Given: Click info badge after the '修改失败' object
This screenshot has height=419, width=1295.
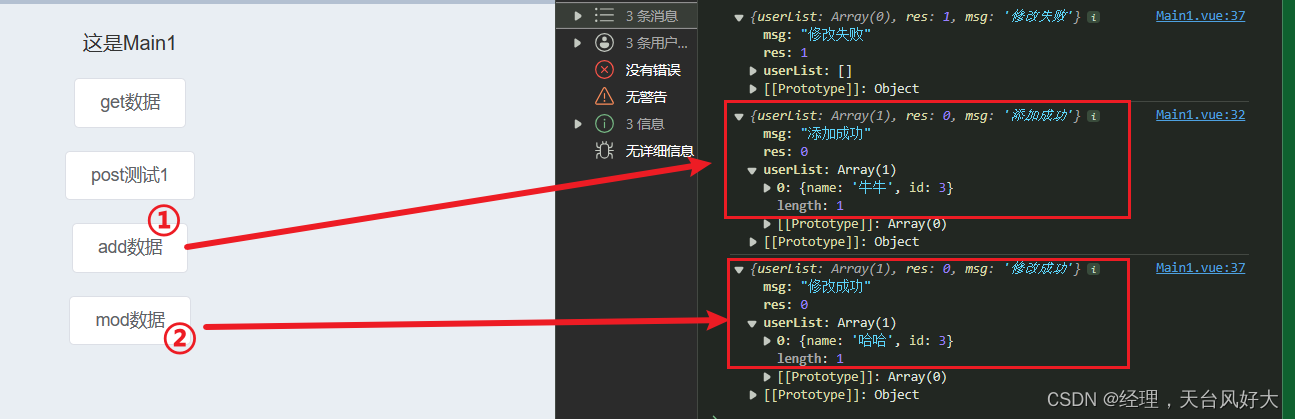Looking at the screenshot, I should tap(1093, 17).
